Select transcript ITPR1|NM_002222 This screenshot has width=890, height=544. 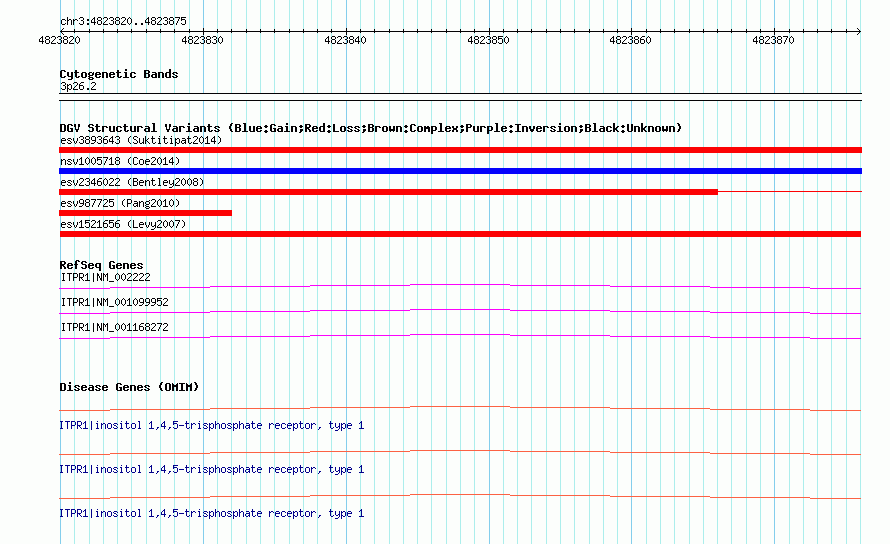(x=106, y=278)
